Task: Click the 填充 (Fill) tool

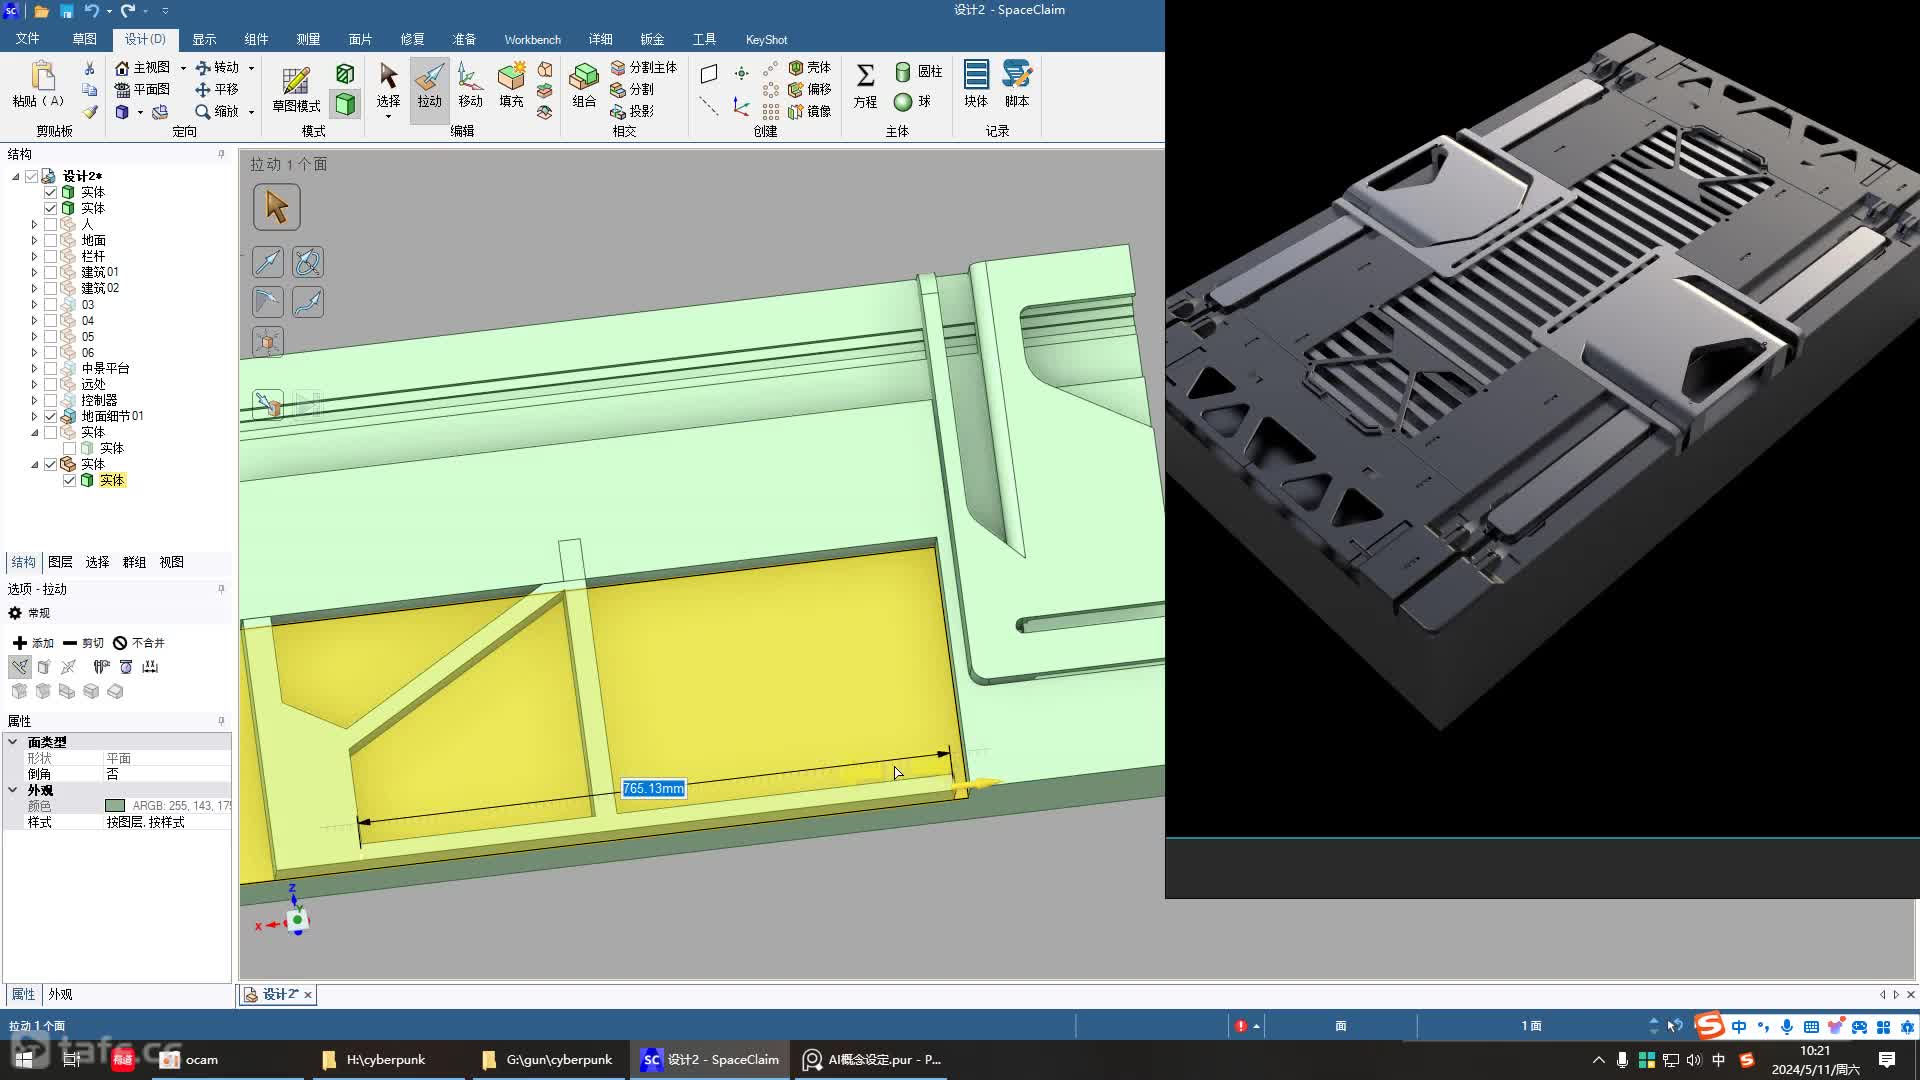Action: tap(511, 86)
